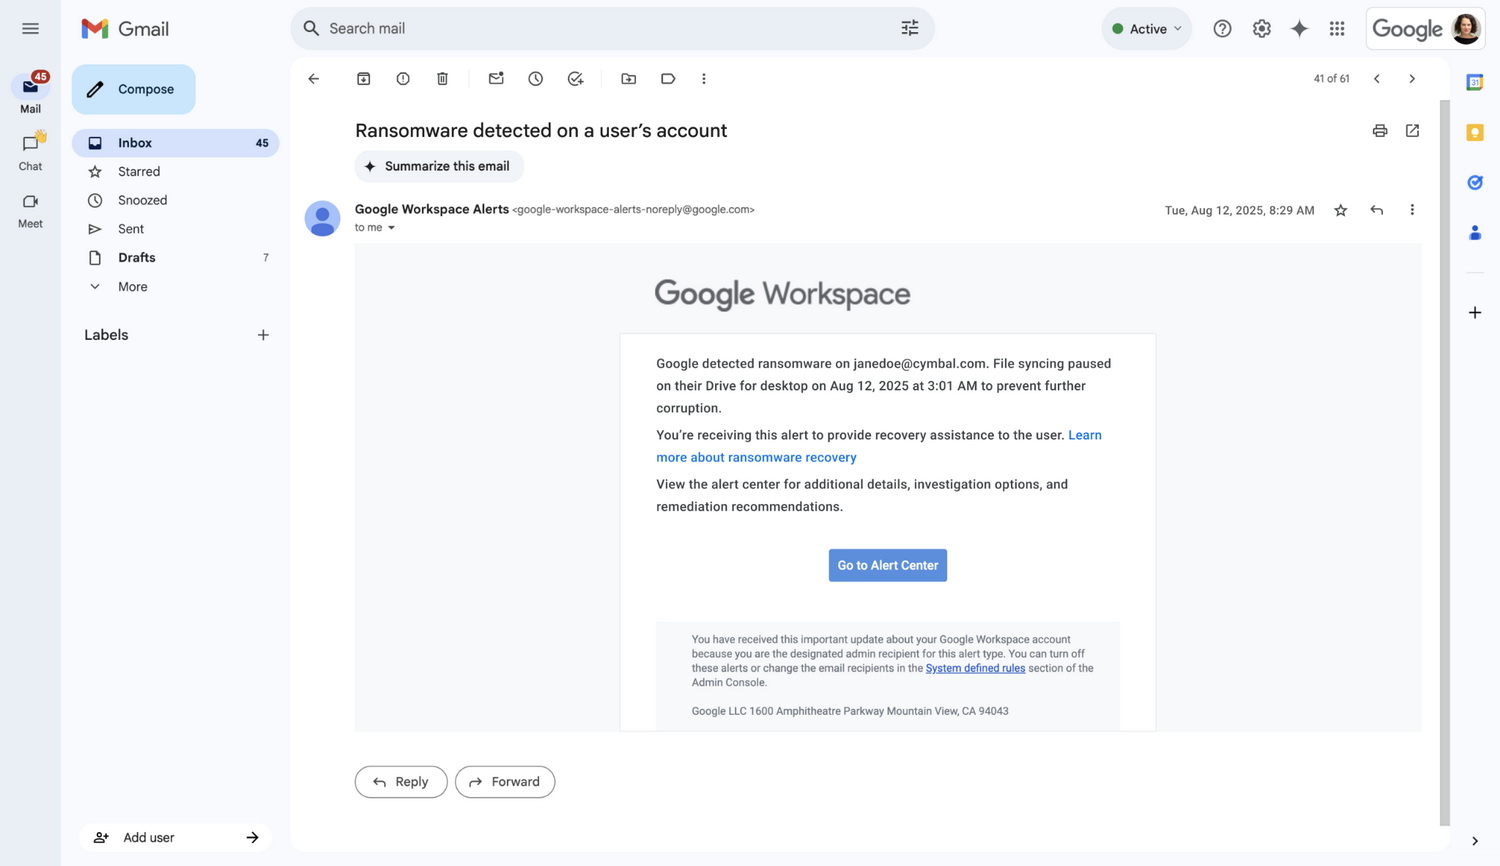Screen dimensions: 1500x866
Task: Archive this email from the toolbar
Action: pos(364,78)
